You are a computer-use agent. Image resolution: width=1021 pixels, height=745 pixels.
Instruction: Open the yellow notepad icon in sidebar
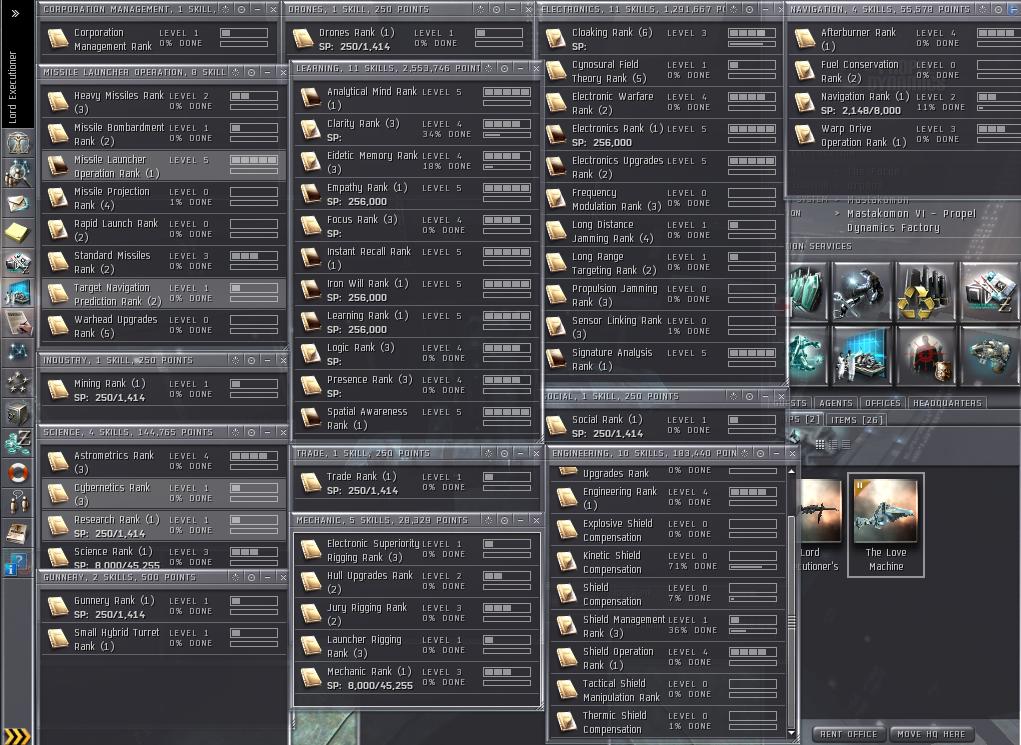tap(17, 233)
